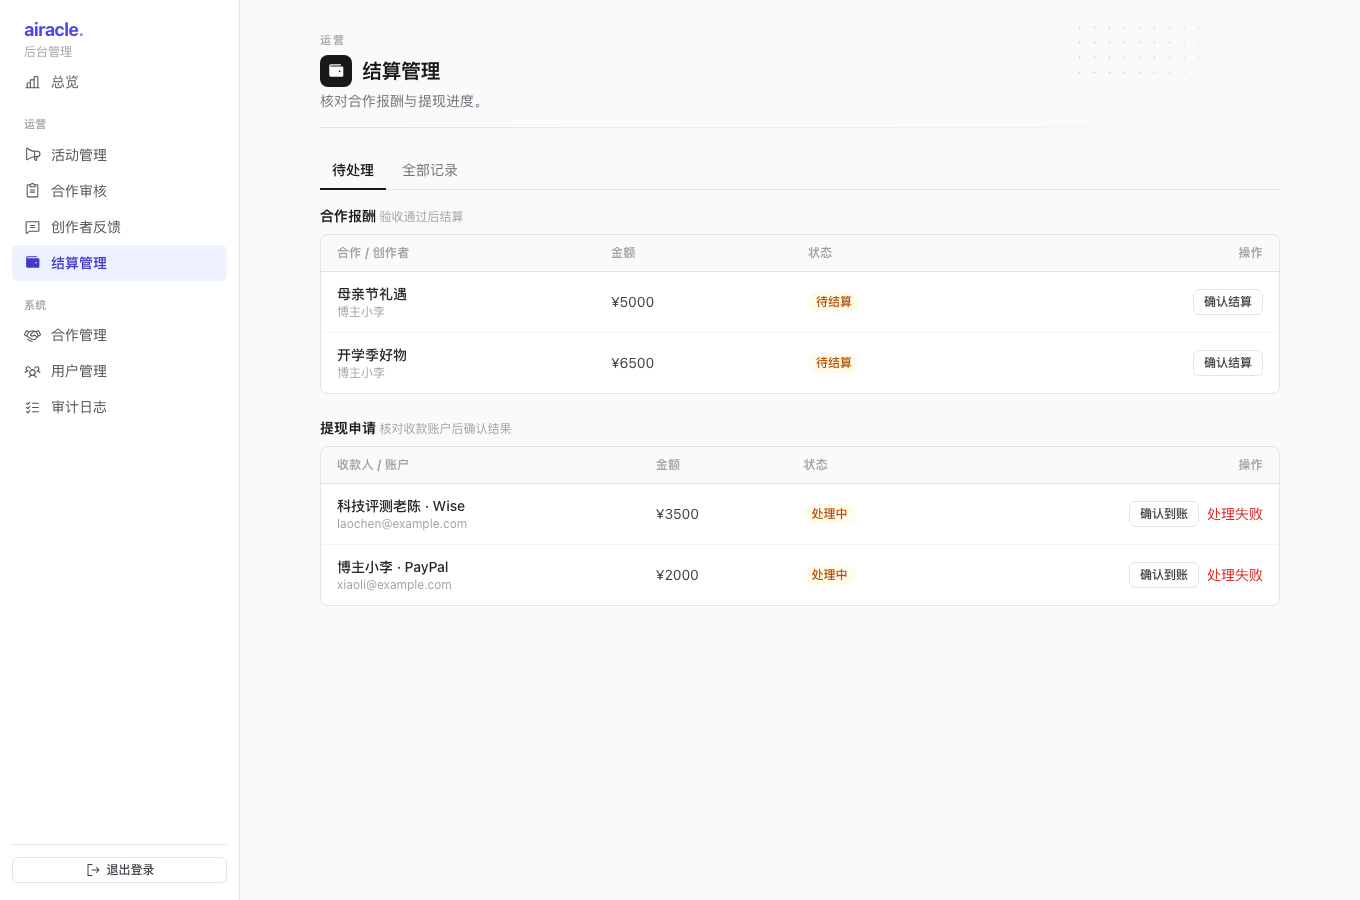This screenshot has height=900, width=1360.
Task: Switch to the 待处理 tab
Action: pyautogui.click(x=353, y=170)
